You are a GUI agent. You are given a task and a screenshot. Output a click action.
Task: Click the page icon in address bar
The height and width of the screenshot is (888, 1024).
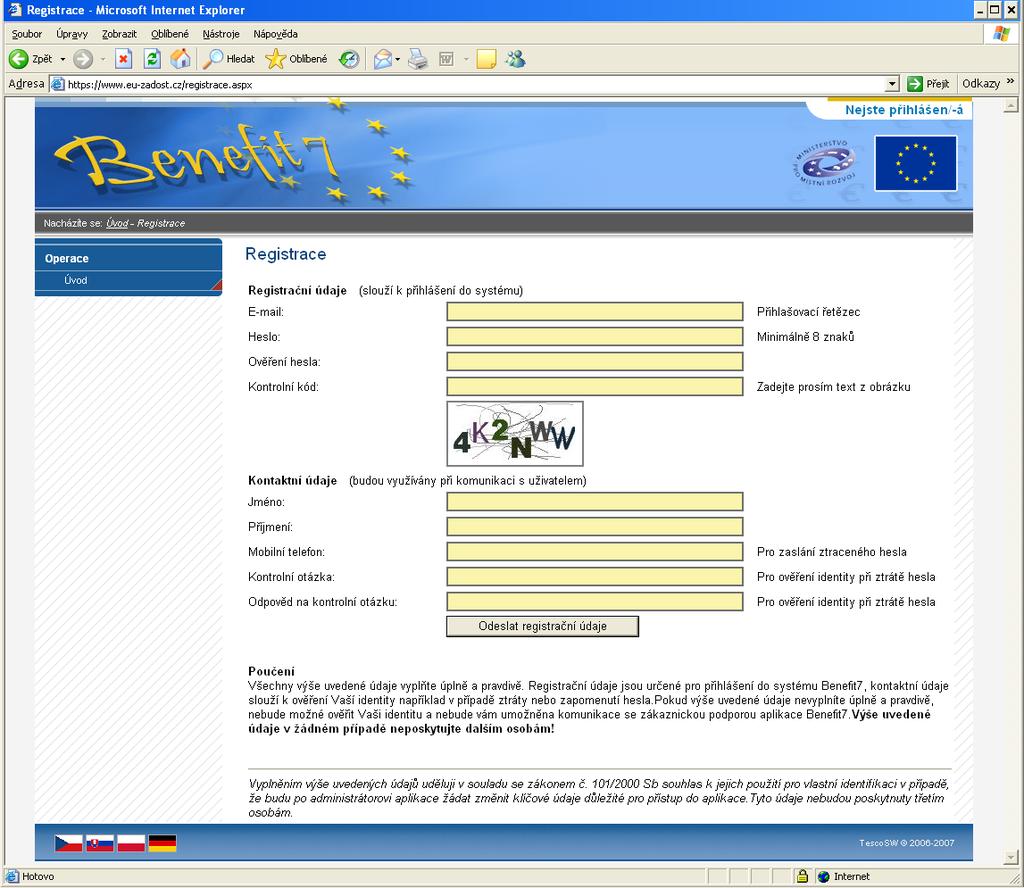[x=57, y=84]
